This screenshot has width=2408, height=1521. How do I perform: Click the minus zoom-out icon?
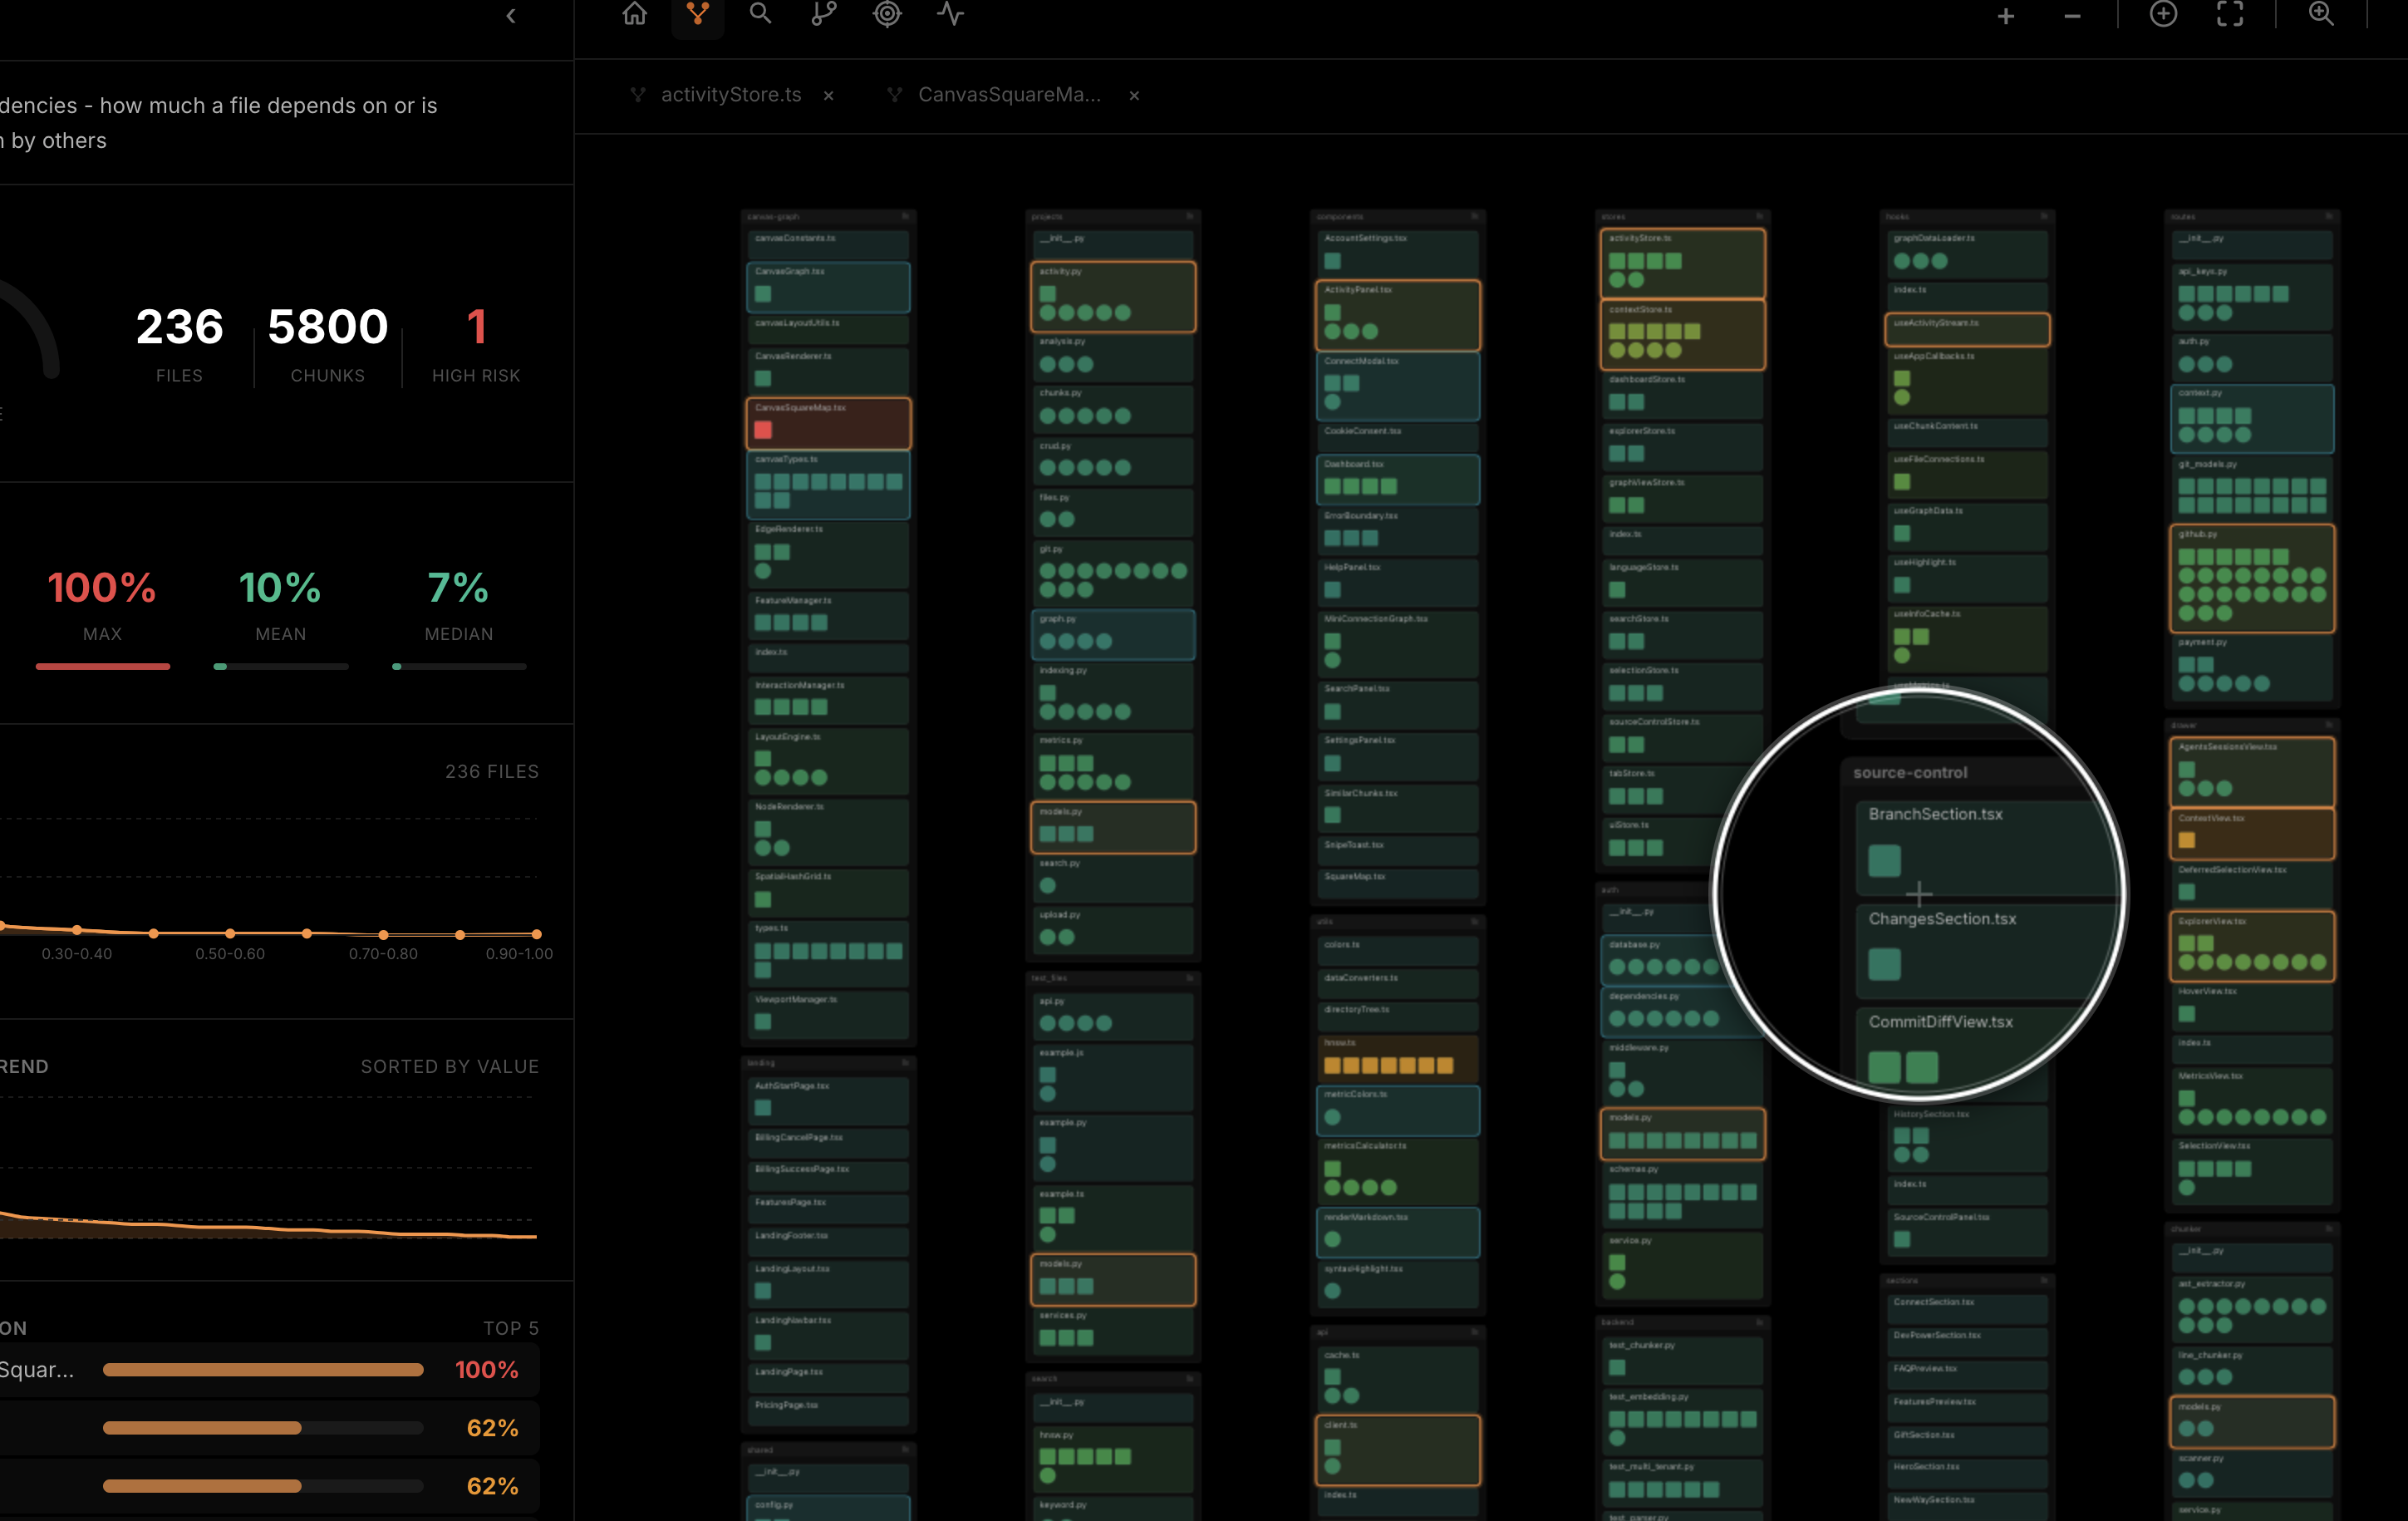2072,16
